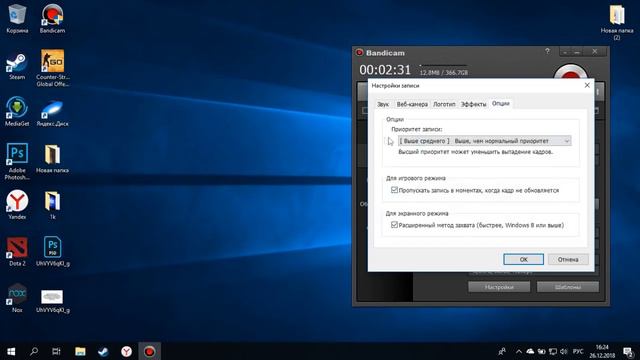Select the Новая папка folder beside Photoshop
The width and height of the screenshot is (640, 360).
[52, 158]
